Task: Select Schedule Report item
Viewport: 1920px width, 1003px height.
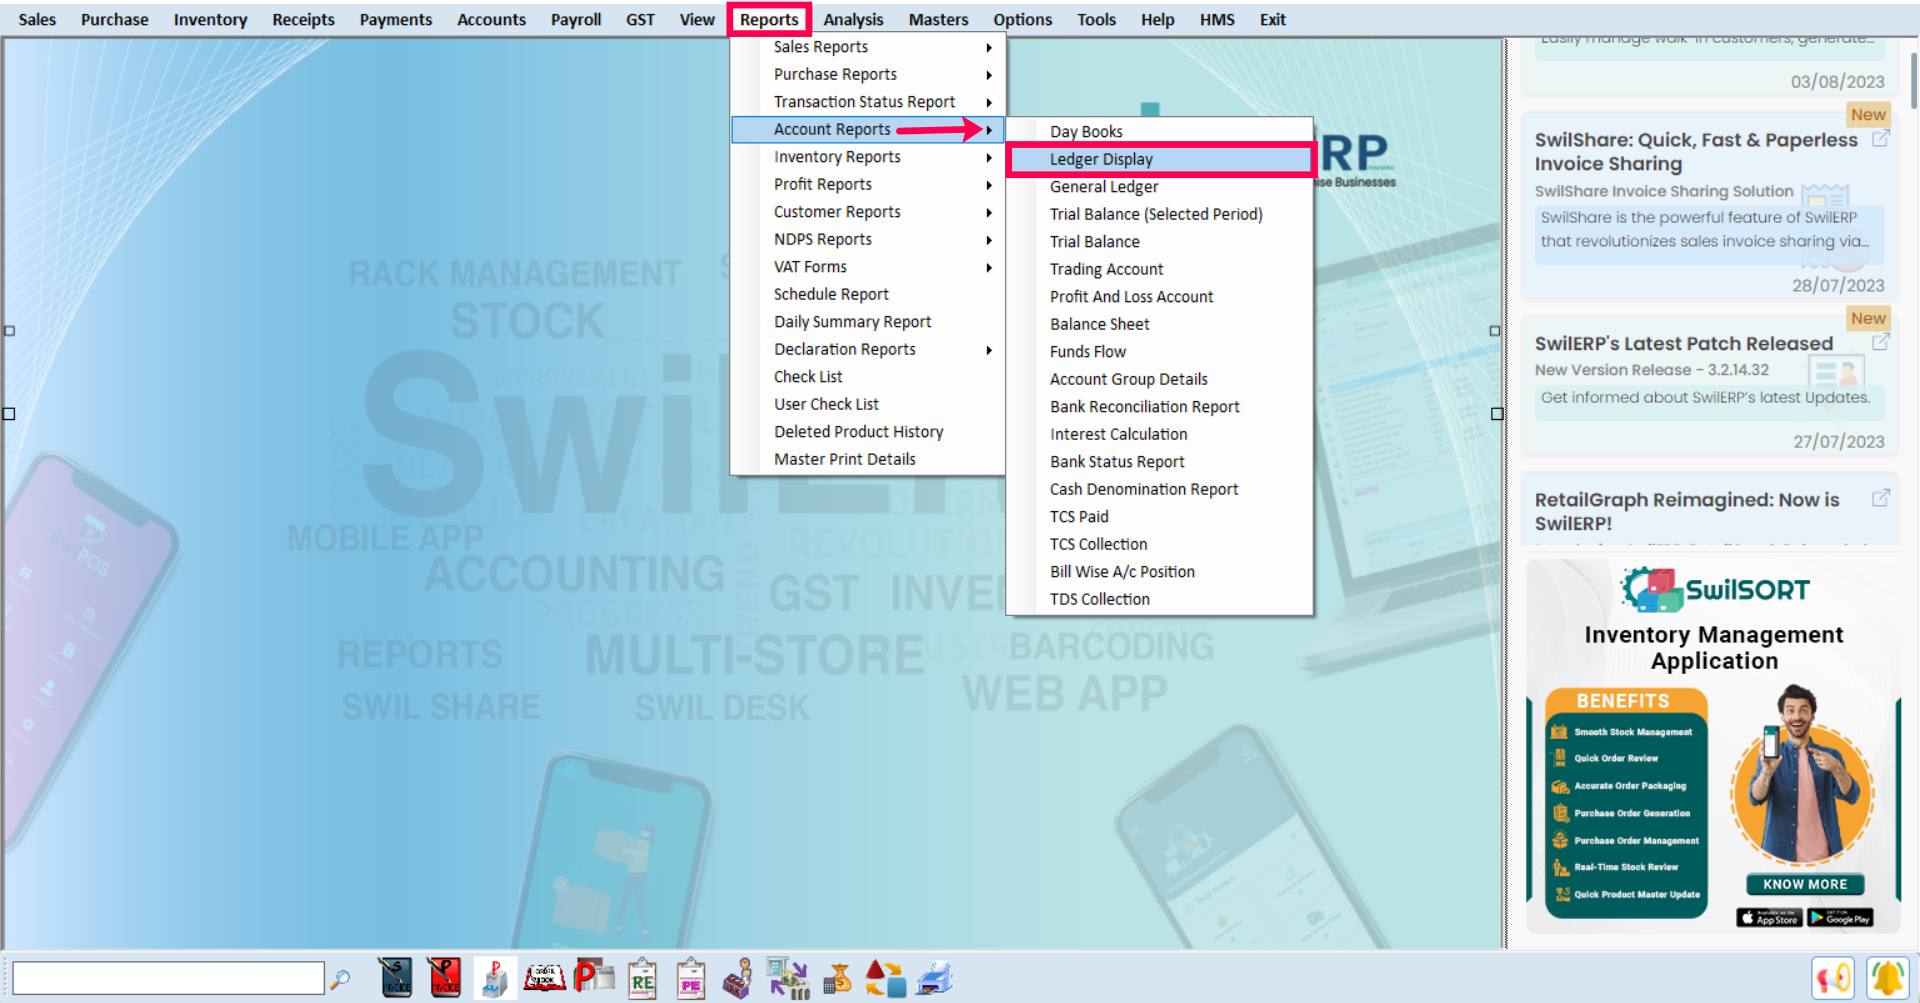Action: [x=868, y=294]
